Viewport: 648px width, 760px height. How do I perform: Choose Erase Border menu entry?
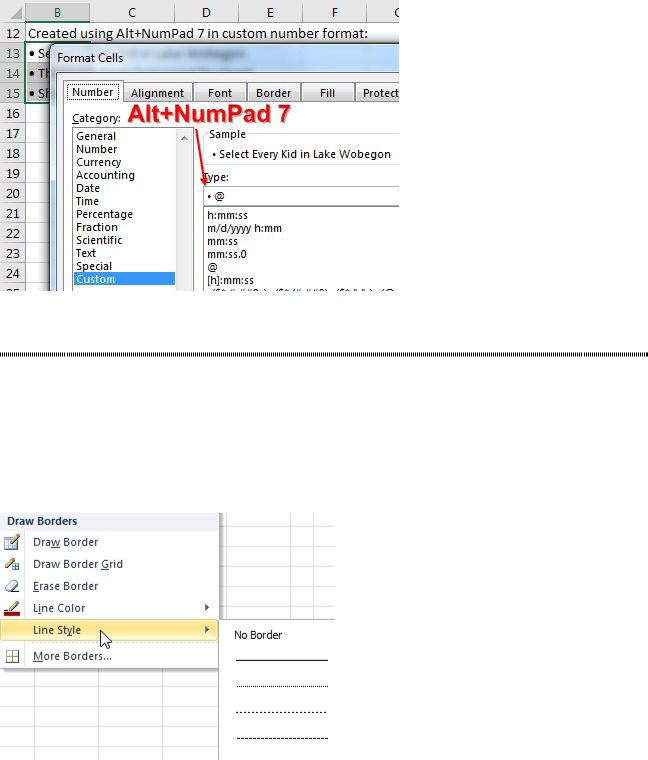(x=109, y=586)
